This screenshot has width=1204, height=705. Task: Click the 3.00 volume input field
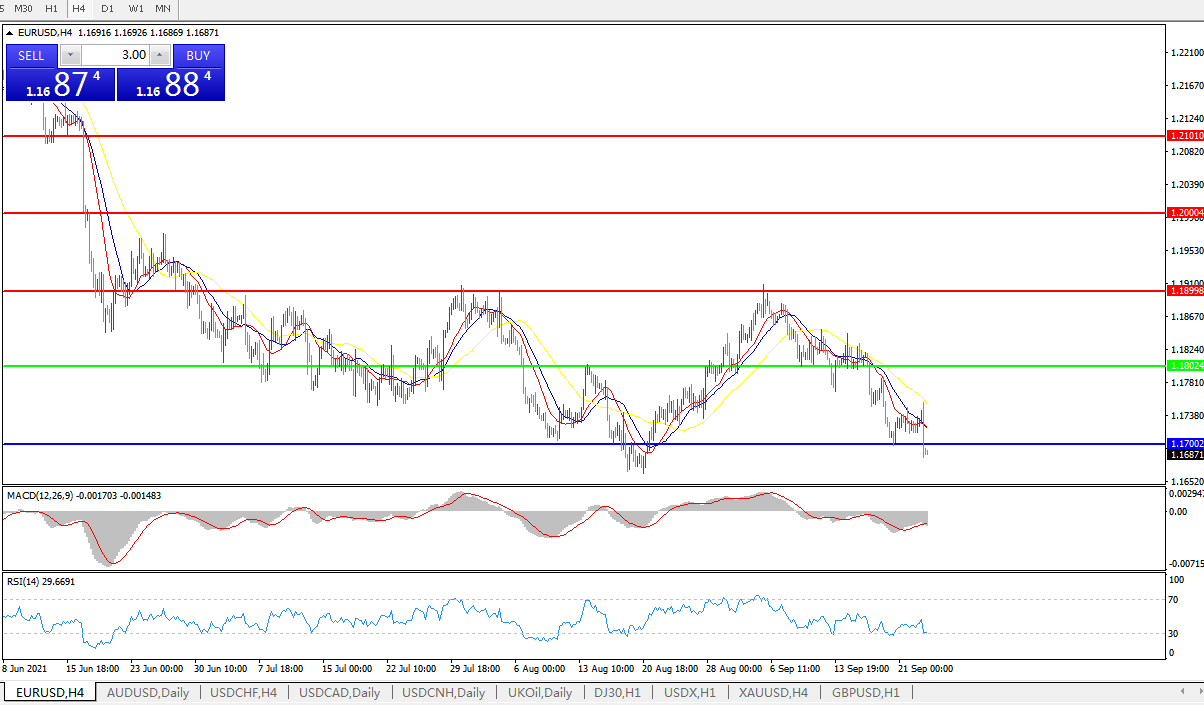coord(115,56)
